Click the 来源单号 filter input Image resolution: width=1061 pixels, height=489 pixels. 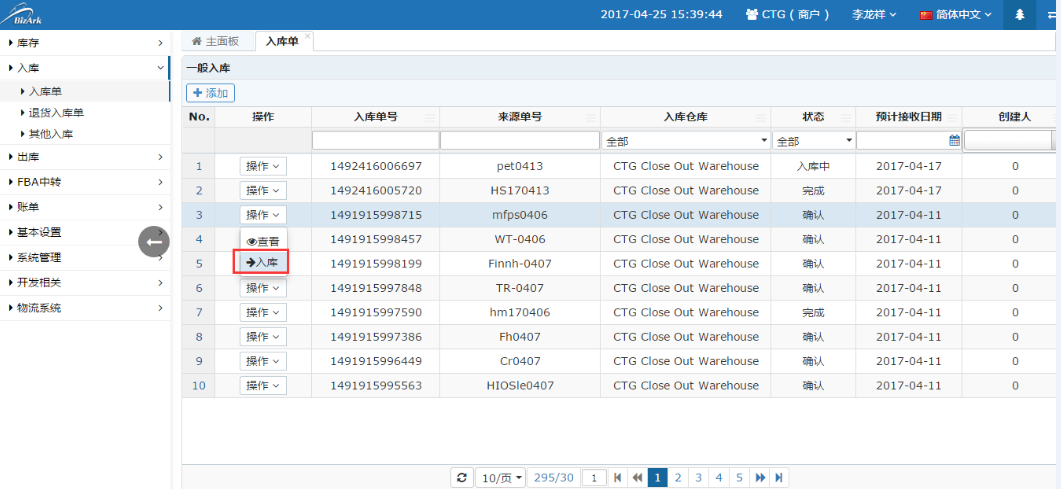[x=520, y=141]
